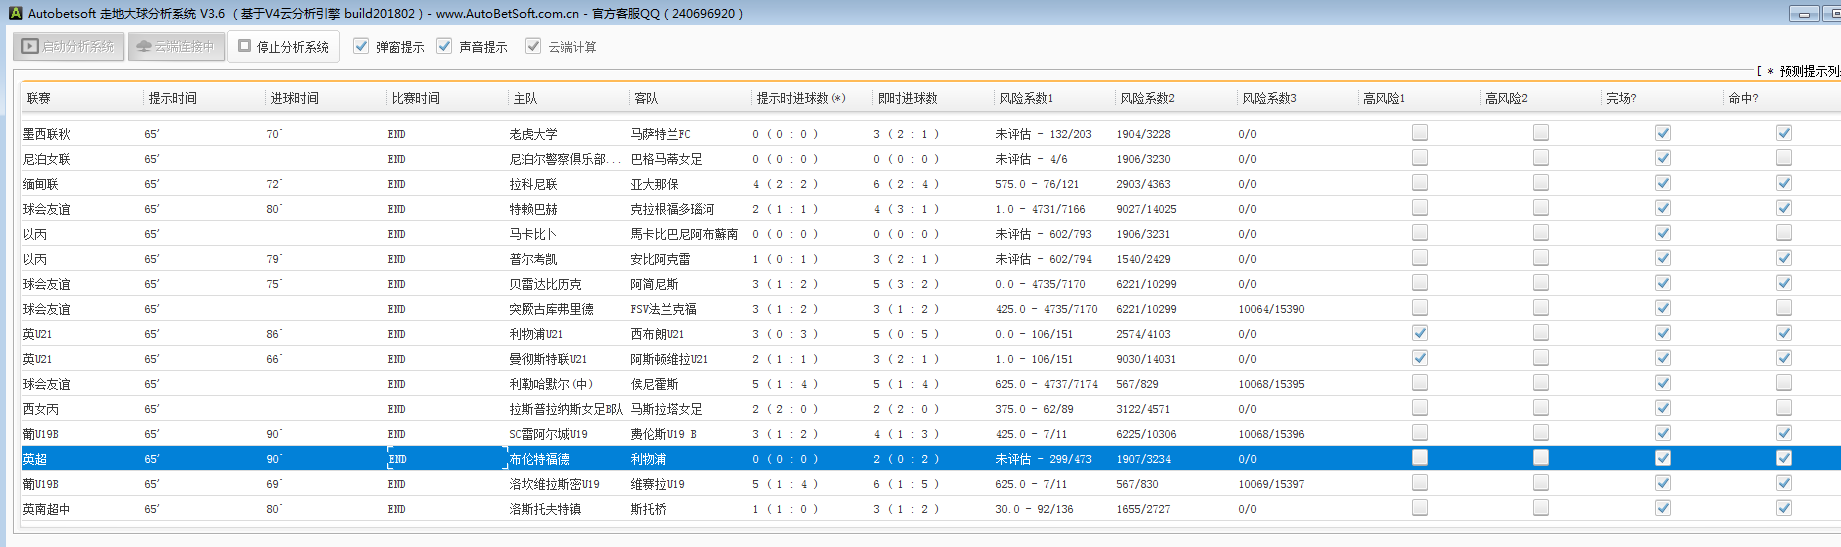Select the 拉科尼联 match row
Screen dimensions: 1841x547
coord(533,184)
